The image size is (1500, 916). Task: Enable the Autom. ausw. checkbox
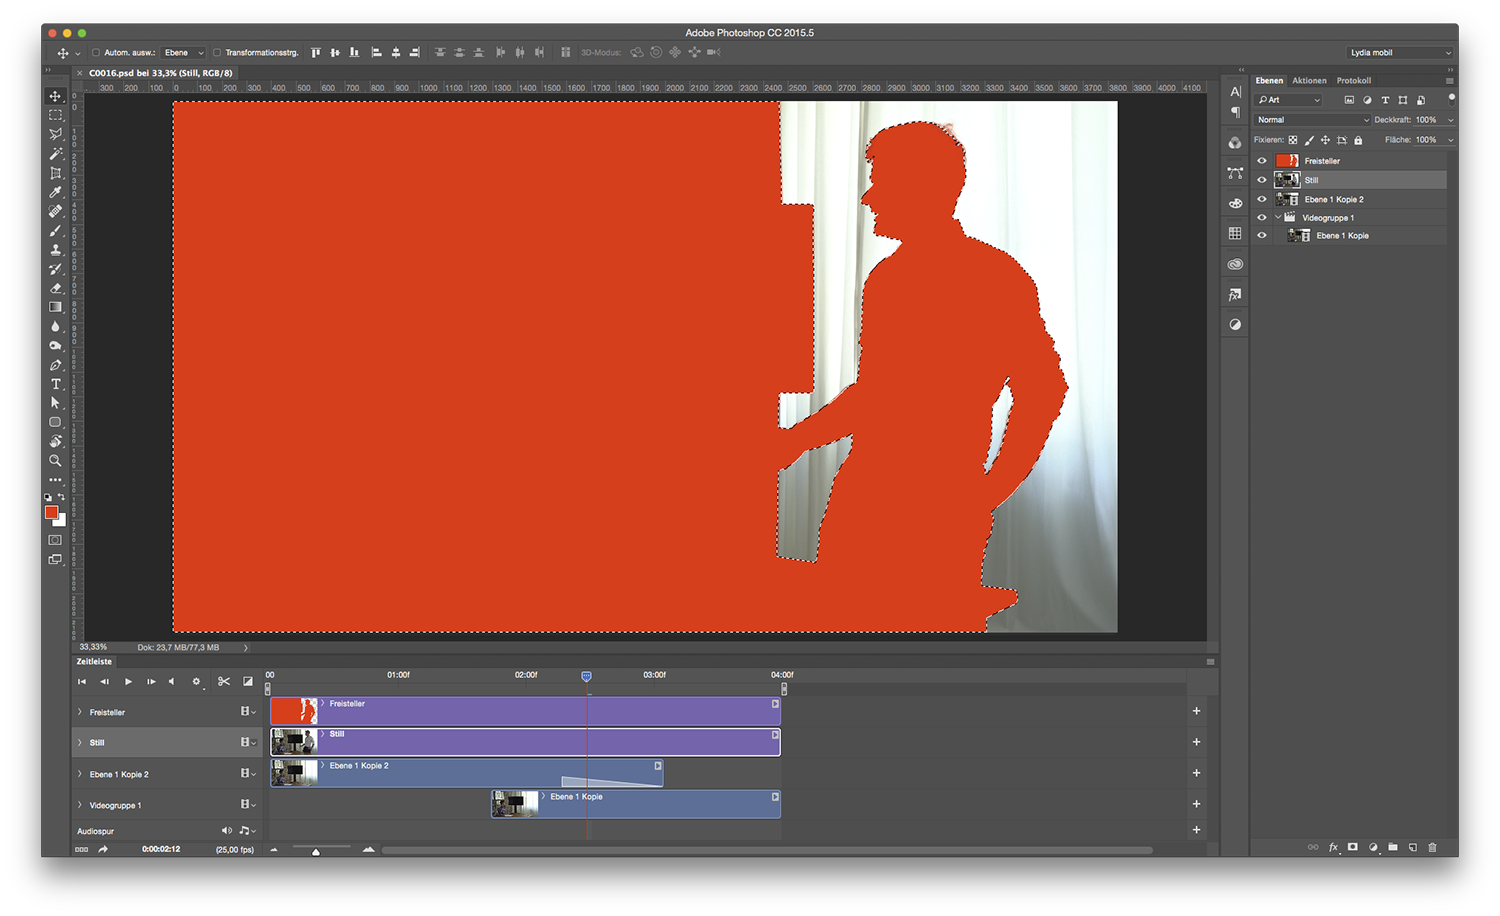96,53
